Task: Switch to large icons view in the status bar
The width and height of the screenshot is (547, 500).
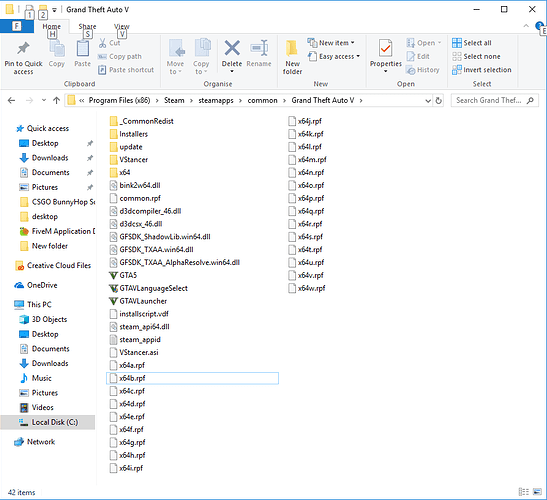Action: click(x=537, y=492)
